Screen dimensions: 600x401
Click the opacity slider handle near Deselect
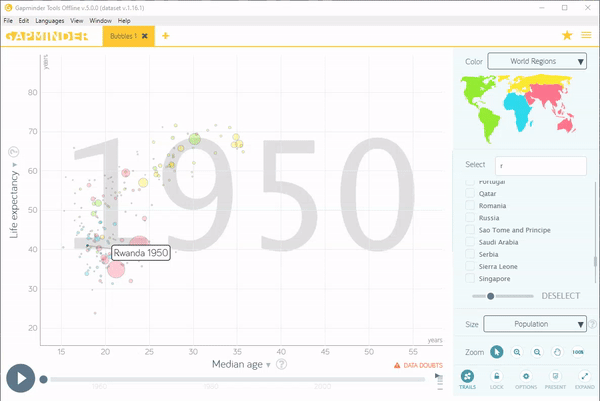click(491, 296)
